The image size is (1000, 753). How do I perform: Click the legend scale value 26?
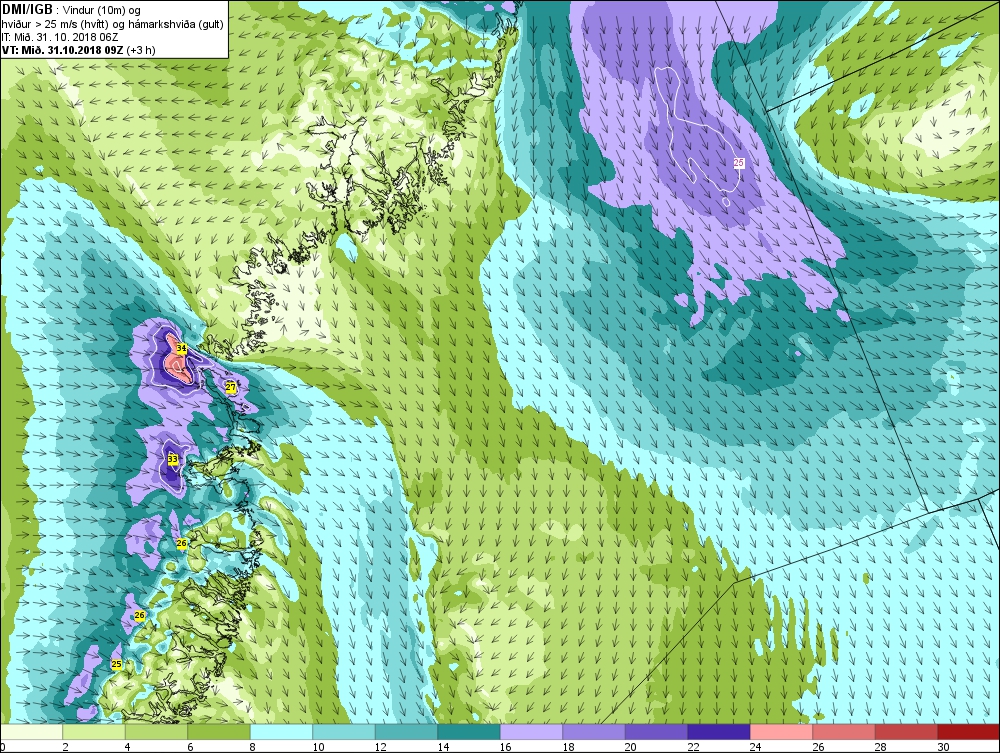[818, 747]
